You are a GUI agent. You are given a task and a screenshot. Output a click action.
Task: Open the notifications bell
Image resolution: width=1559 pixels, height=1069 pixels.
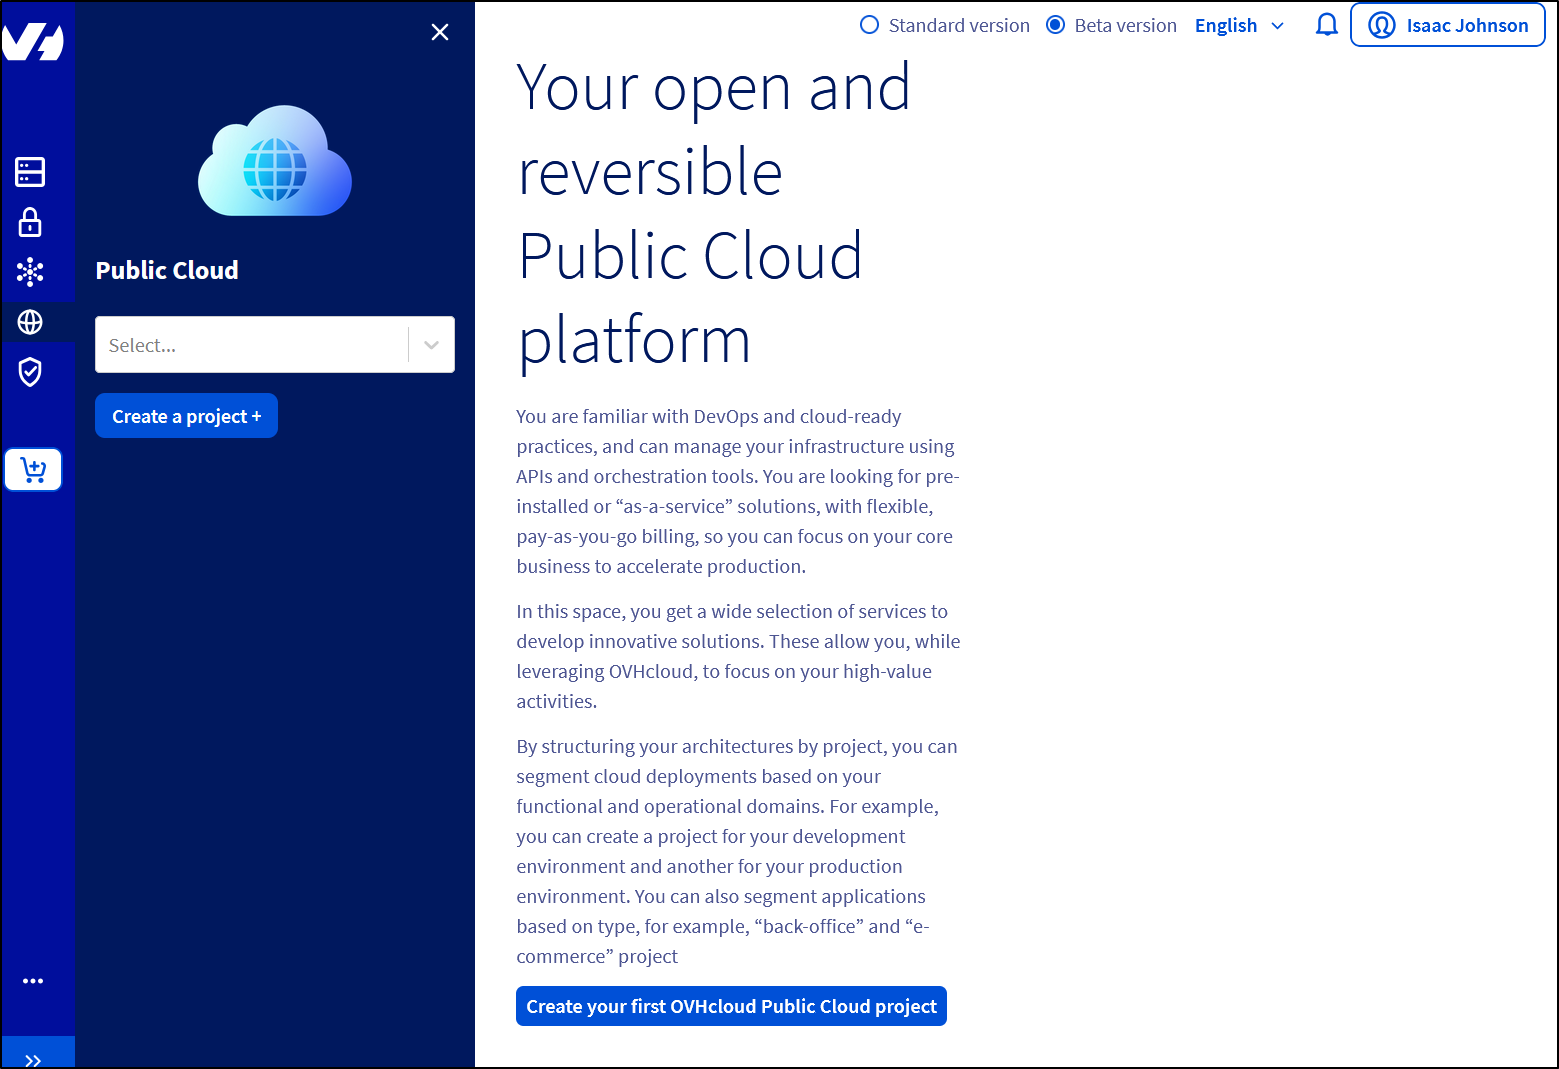1326,24
